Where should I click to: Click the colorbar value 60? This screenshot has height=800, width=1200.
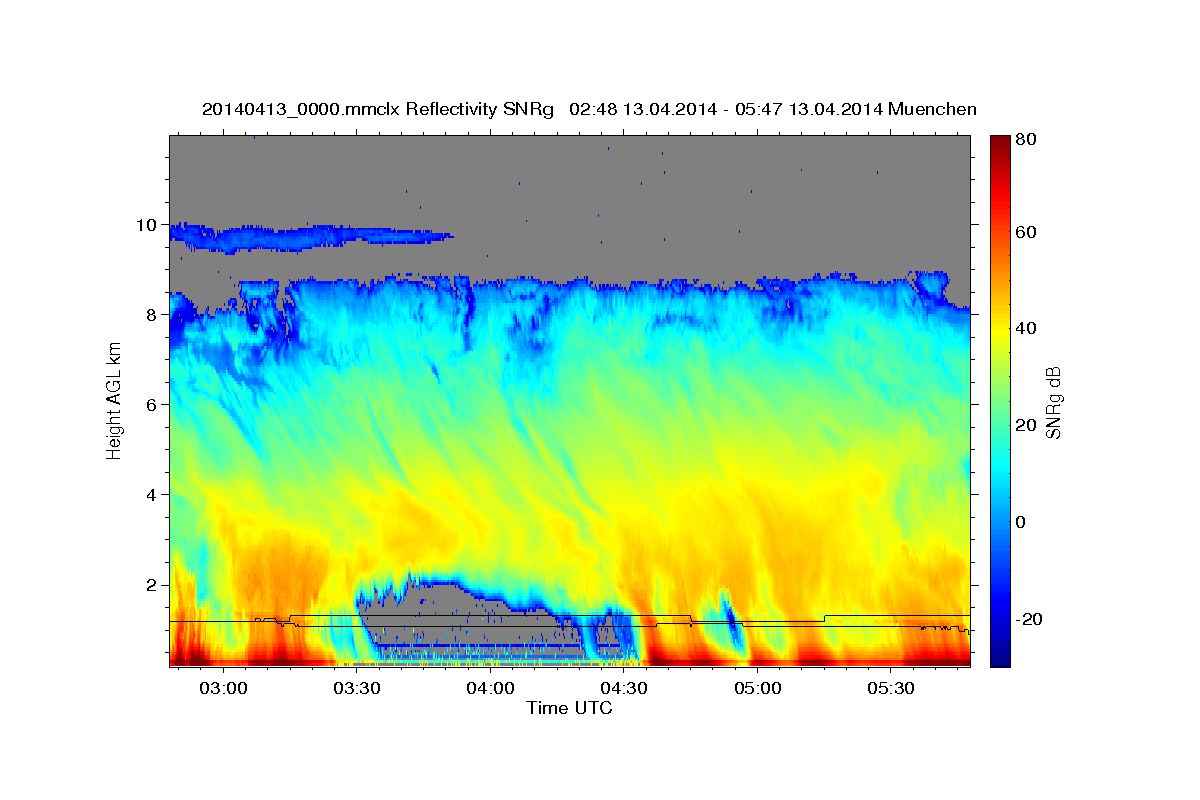point(1025,232)
